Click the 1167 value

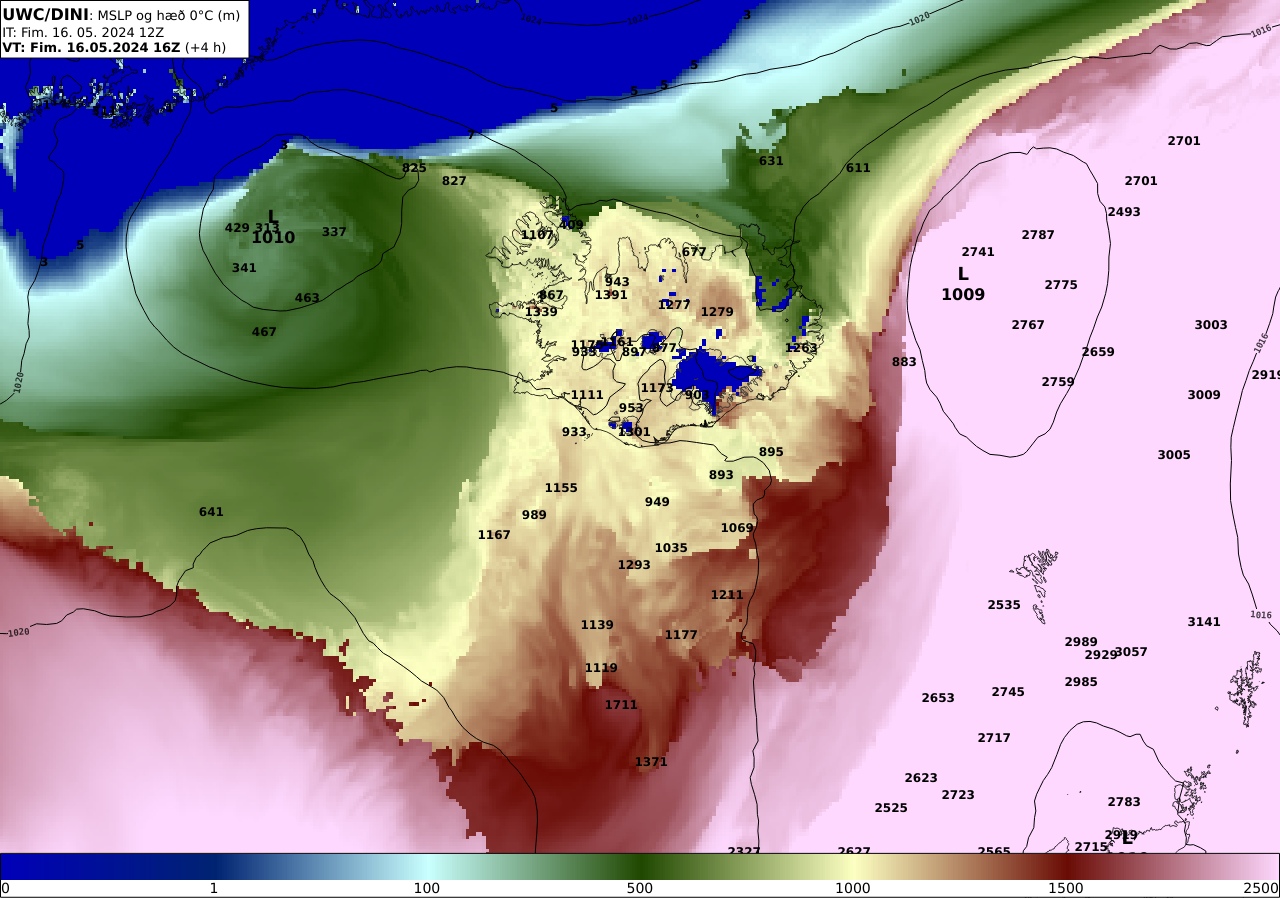coord(494,535)
